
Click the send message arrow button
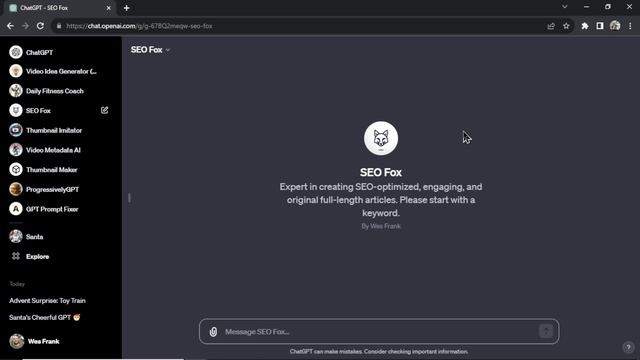point(546,331)
